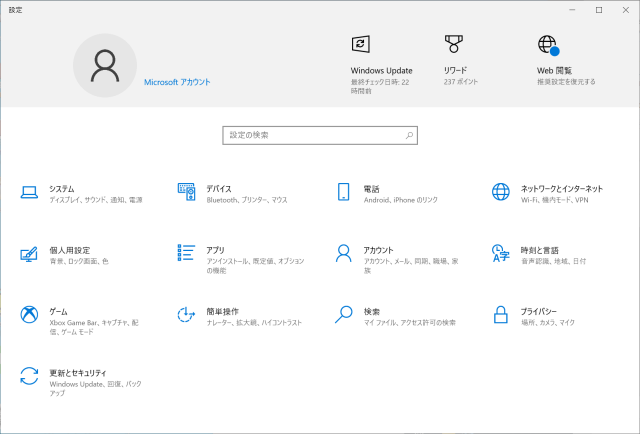Click the アプリ list icon
The width and height of the screenshot is (640, 434).
point(187,253)
